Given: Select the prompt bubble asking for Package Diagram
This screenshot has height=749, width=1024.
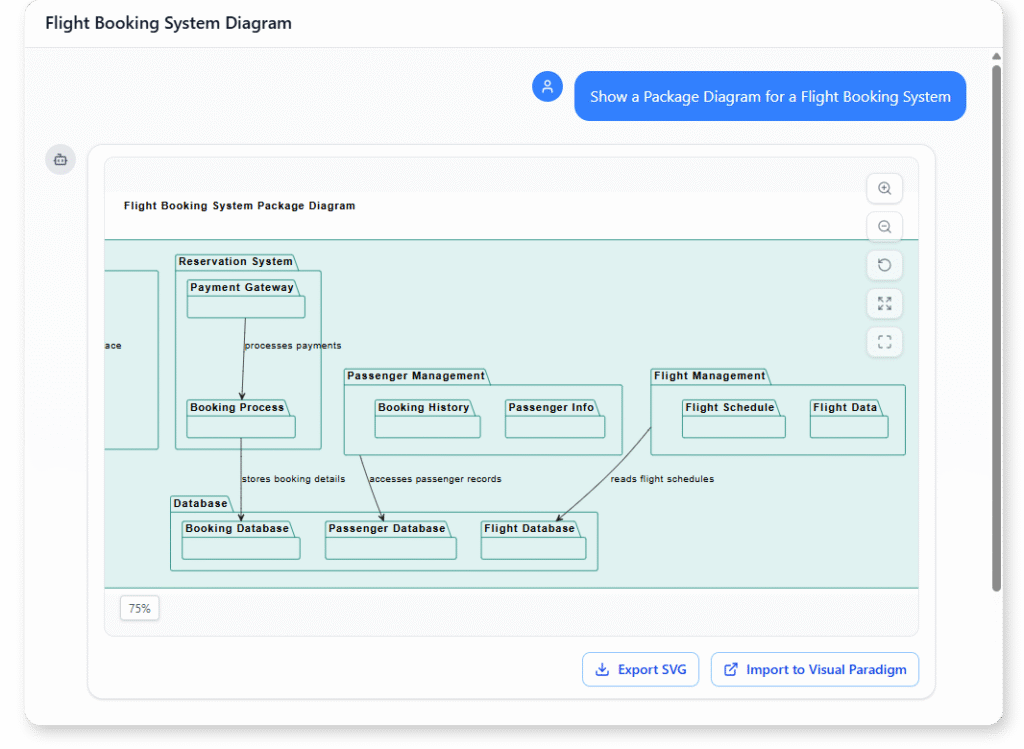Looking at the screenshot, I should pos(770,96).
